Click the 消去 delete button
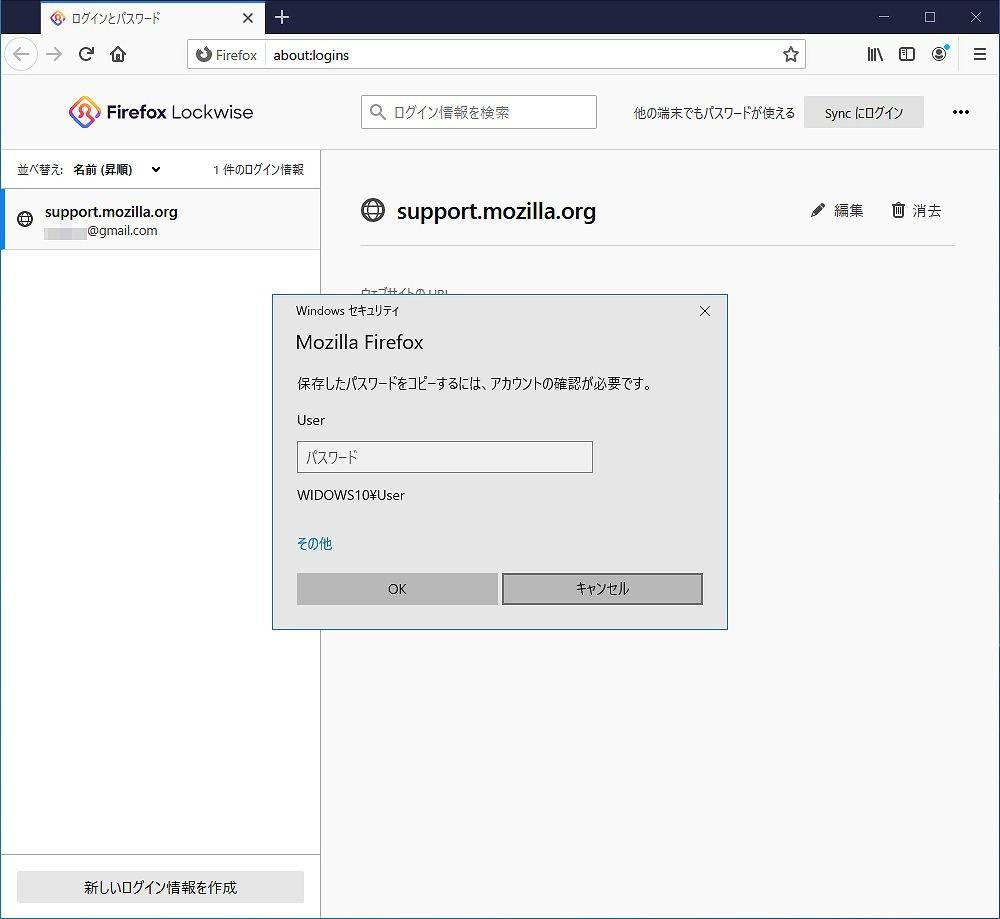This screenshot has width=1000, height=919. click(916, 210)
